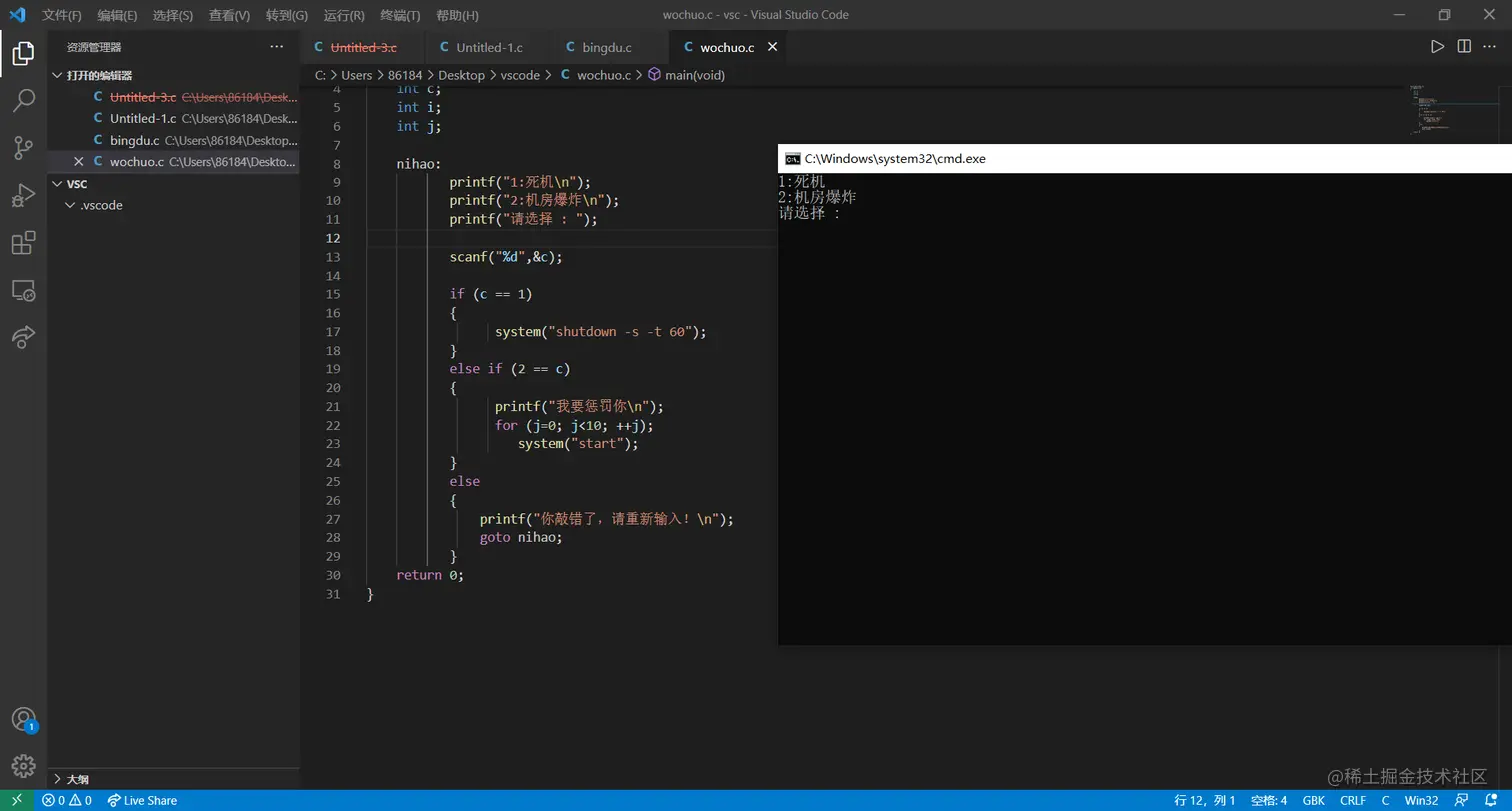Click the Run Code play icon
1512x811 pixels.
(1437, 47)
